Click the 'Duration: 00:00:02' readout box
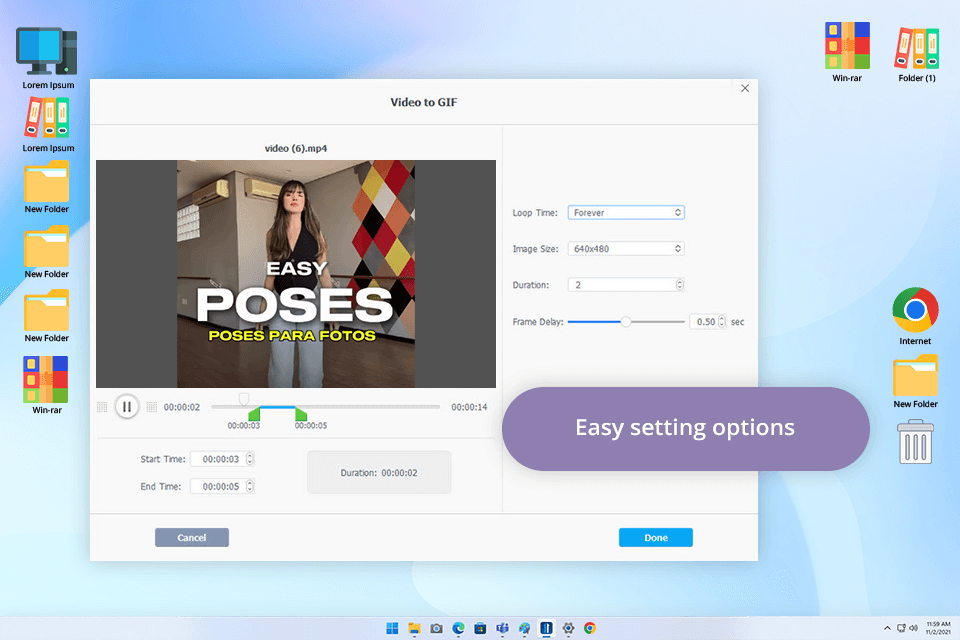Screen dimensions: 960x640 coord(379,472)
